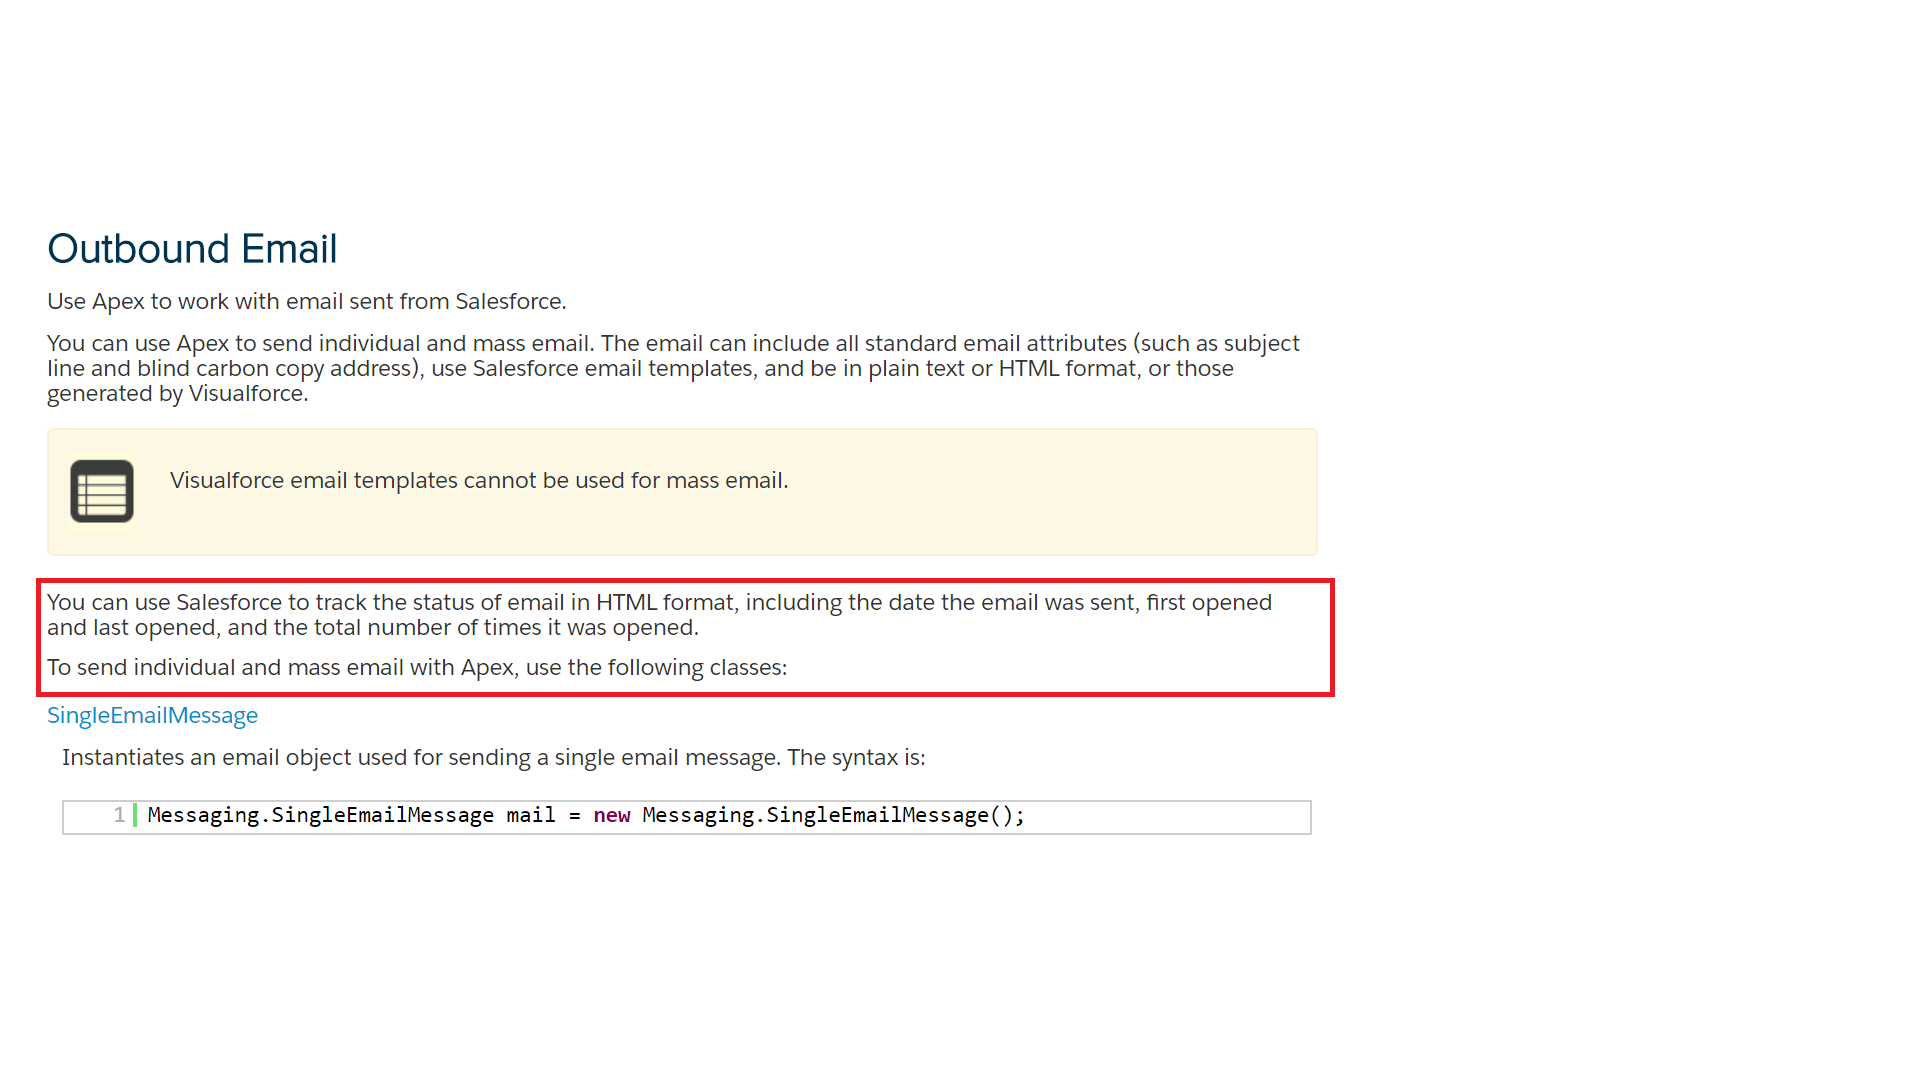Image resolution: width=1920 pixels, height=1080 pixels.
Task: Click the note icon in the yellow box
Action: tap(102, 491)
